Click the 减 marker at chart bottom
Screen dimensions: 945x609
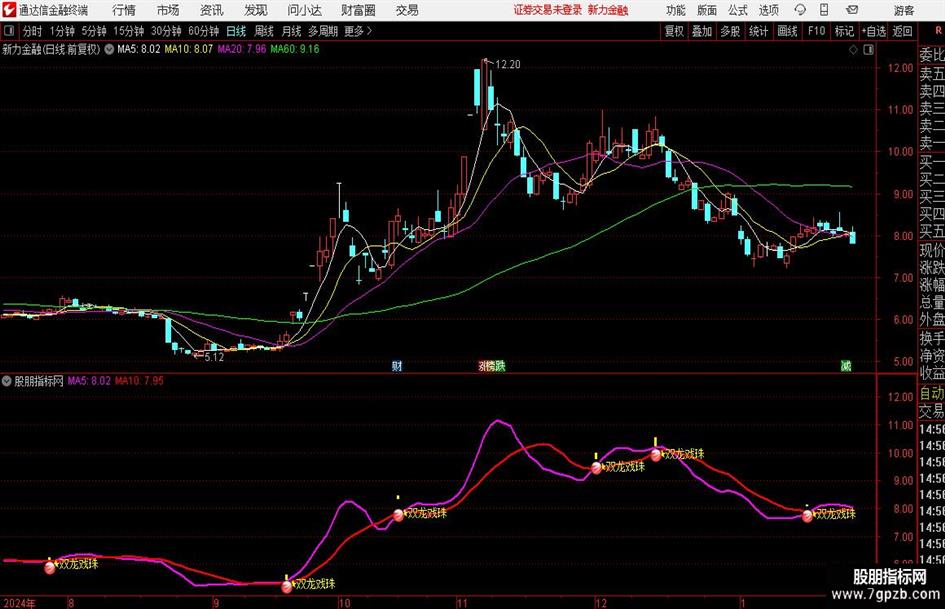pos(846,366)
